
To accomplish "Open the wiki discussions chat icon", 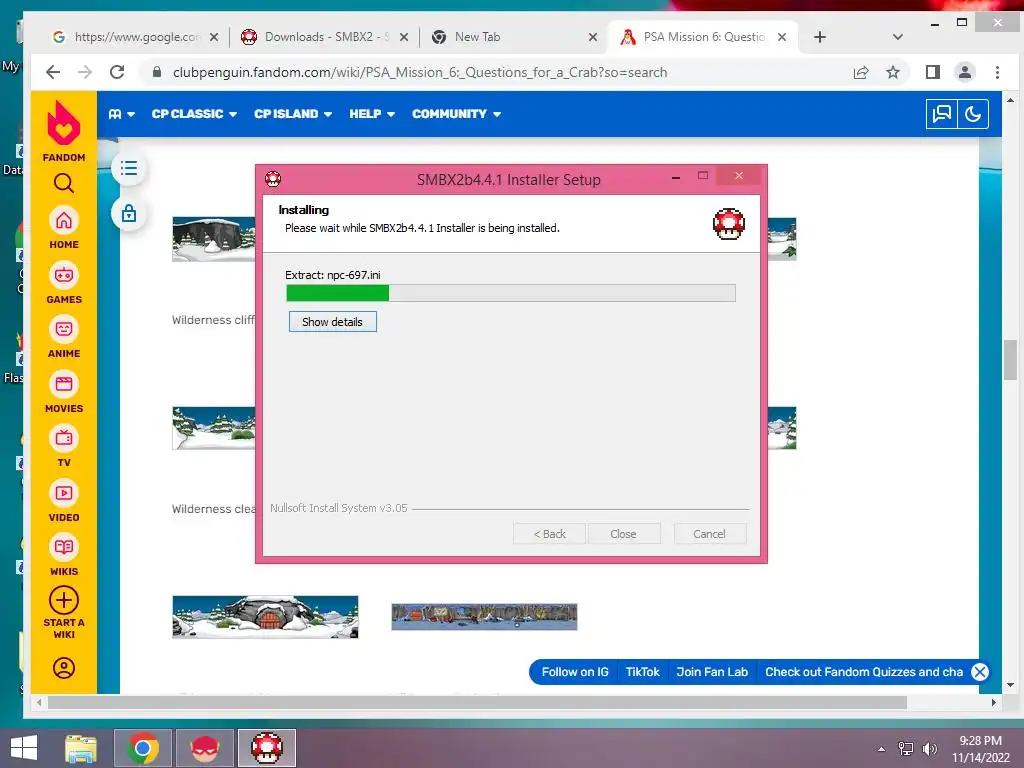I will point(942,114).
